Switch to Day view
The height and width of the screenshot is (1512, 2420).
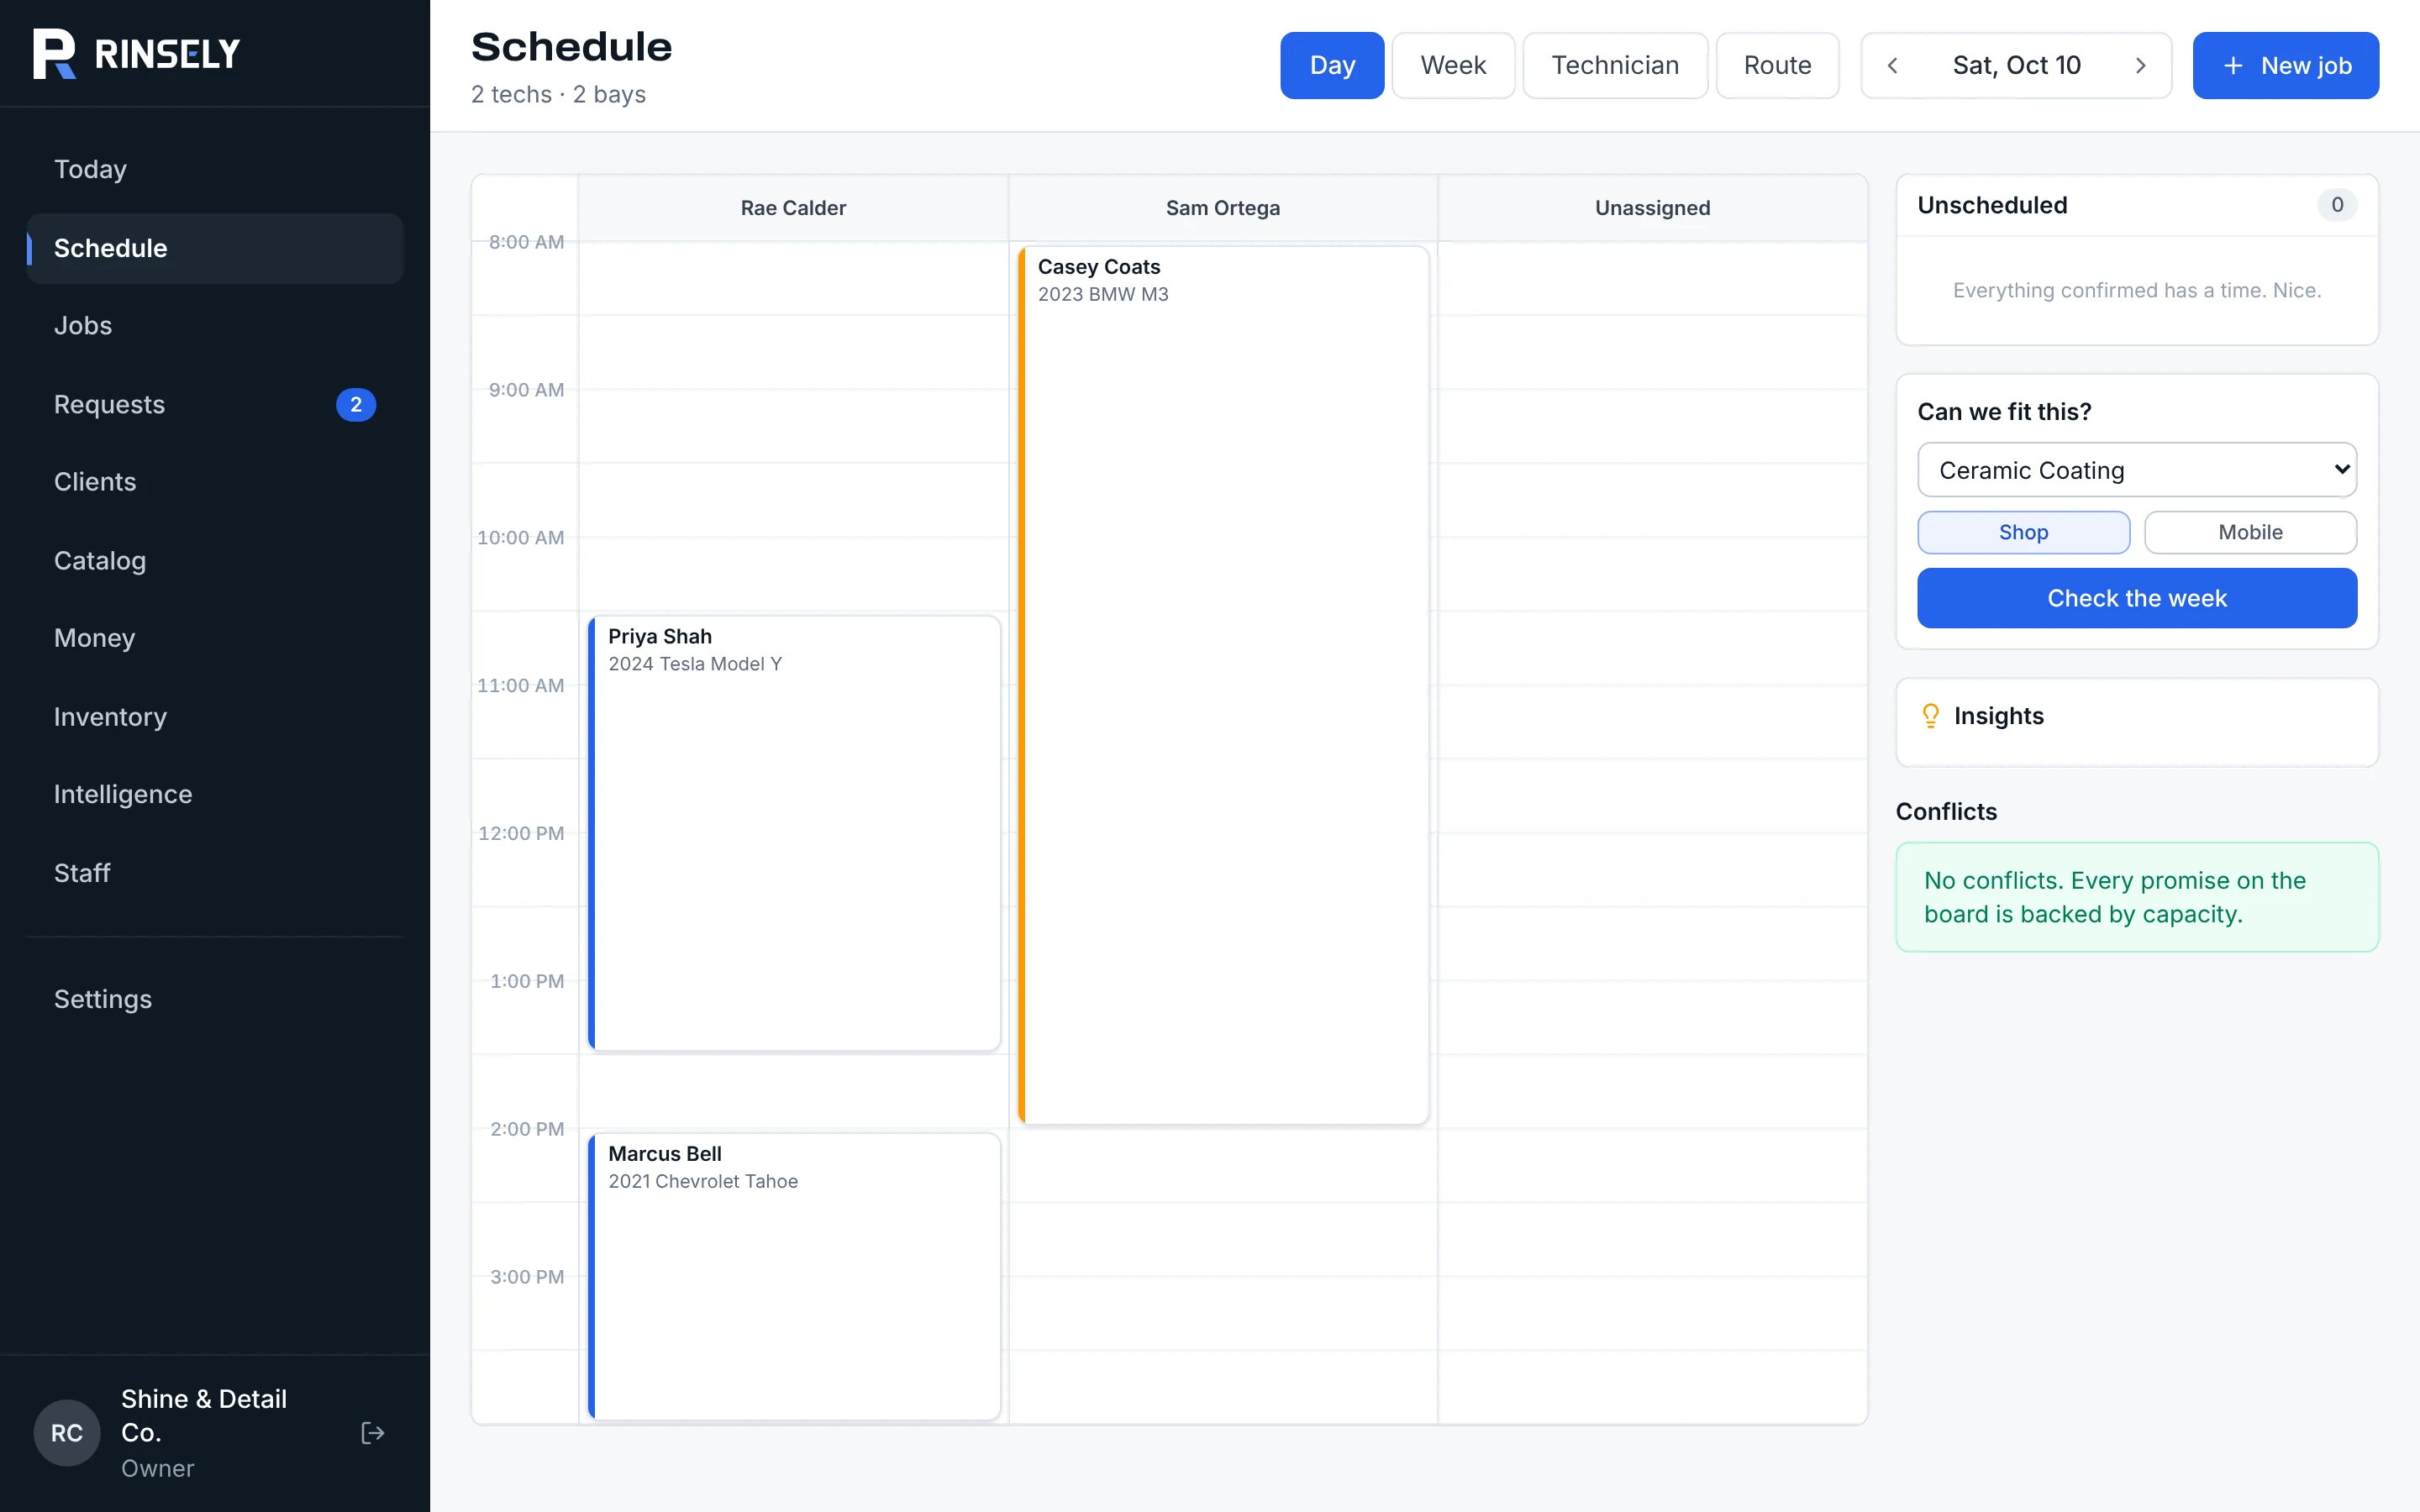[x=1332, y=65]
